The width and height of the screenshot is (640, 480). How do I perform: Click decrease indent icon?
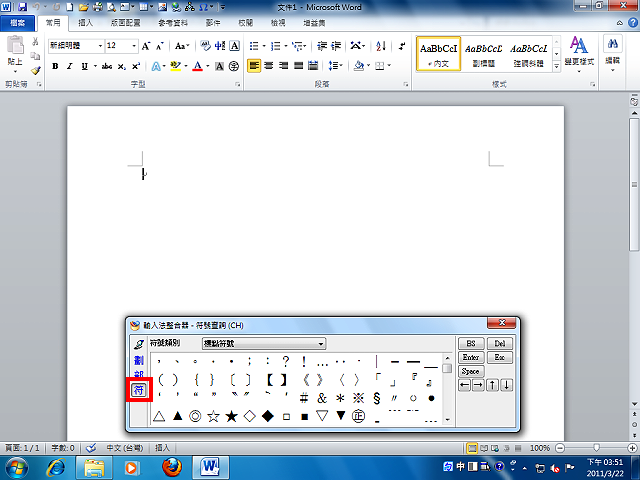tap(322, 46)
